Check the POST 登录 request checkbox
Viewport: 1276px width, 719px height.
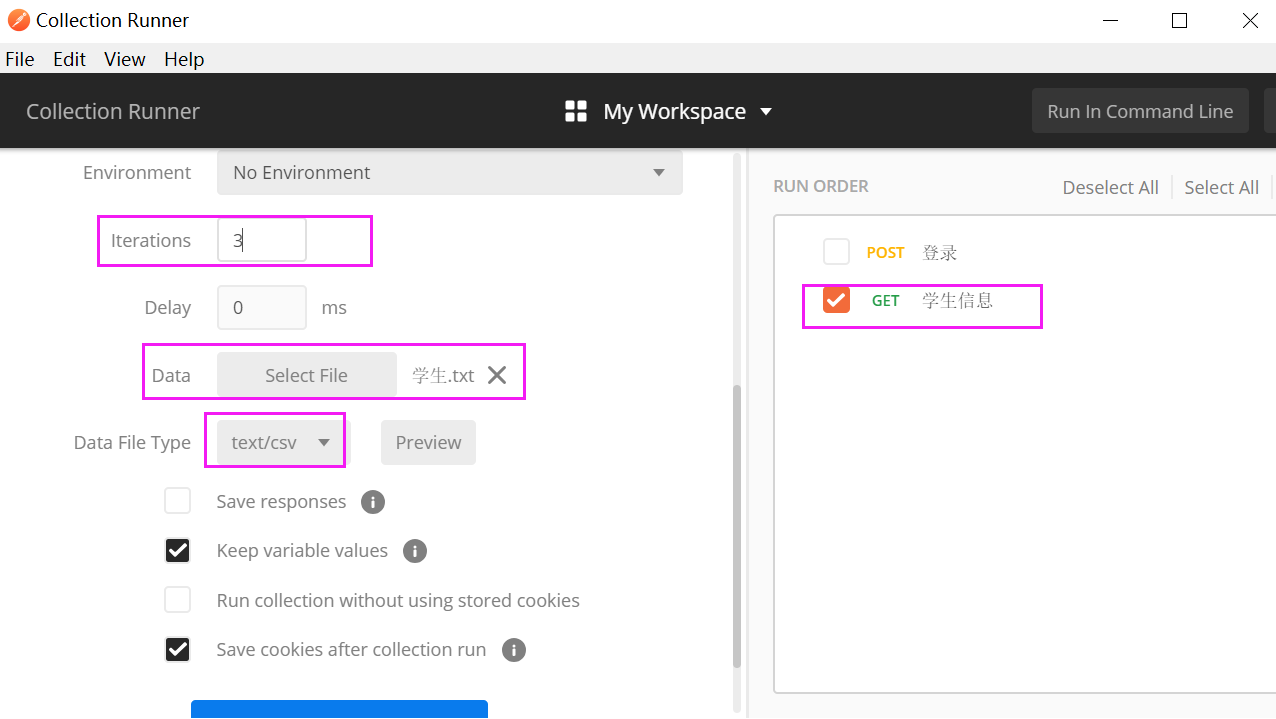(836, 252)
